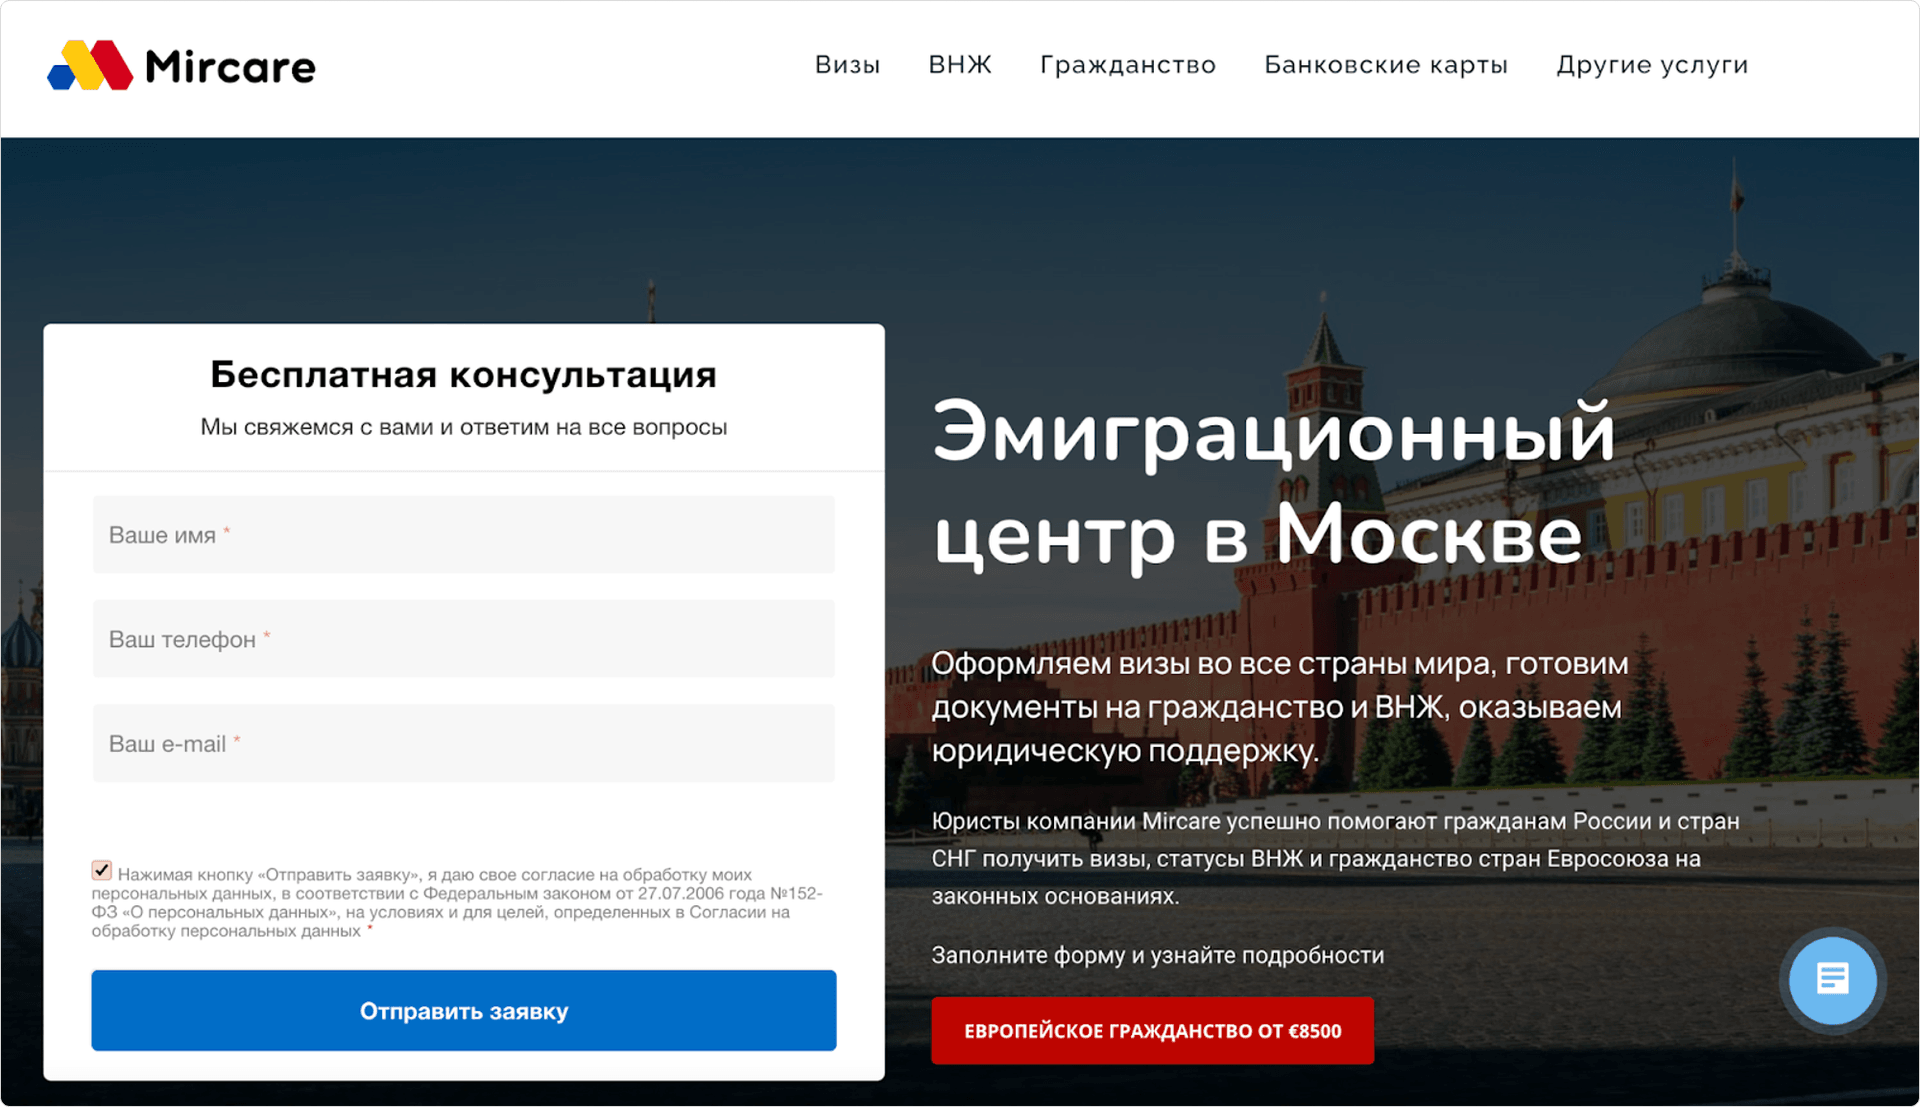
Task: Open the Банковские карты menu
Action: click(x=1386, y=65)
